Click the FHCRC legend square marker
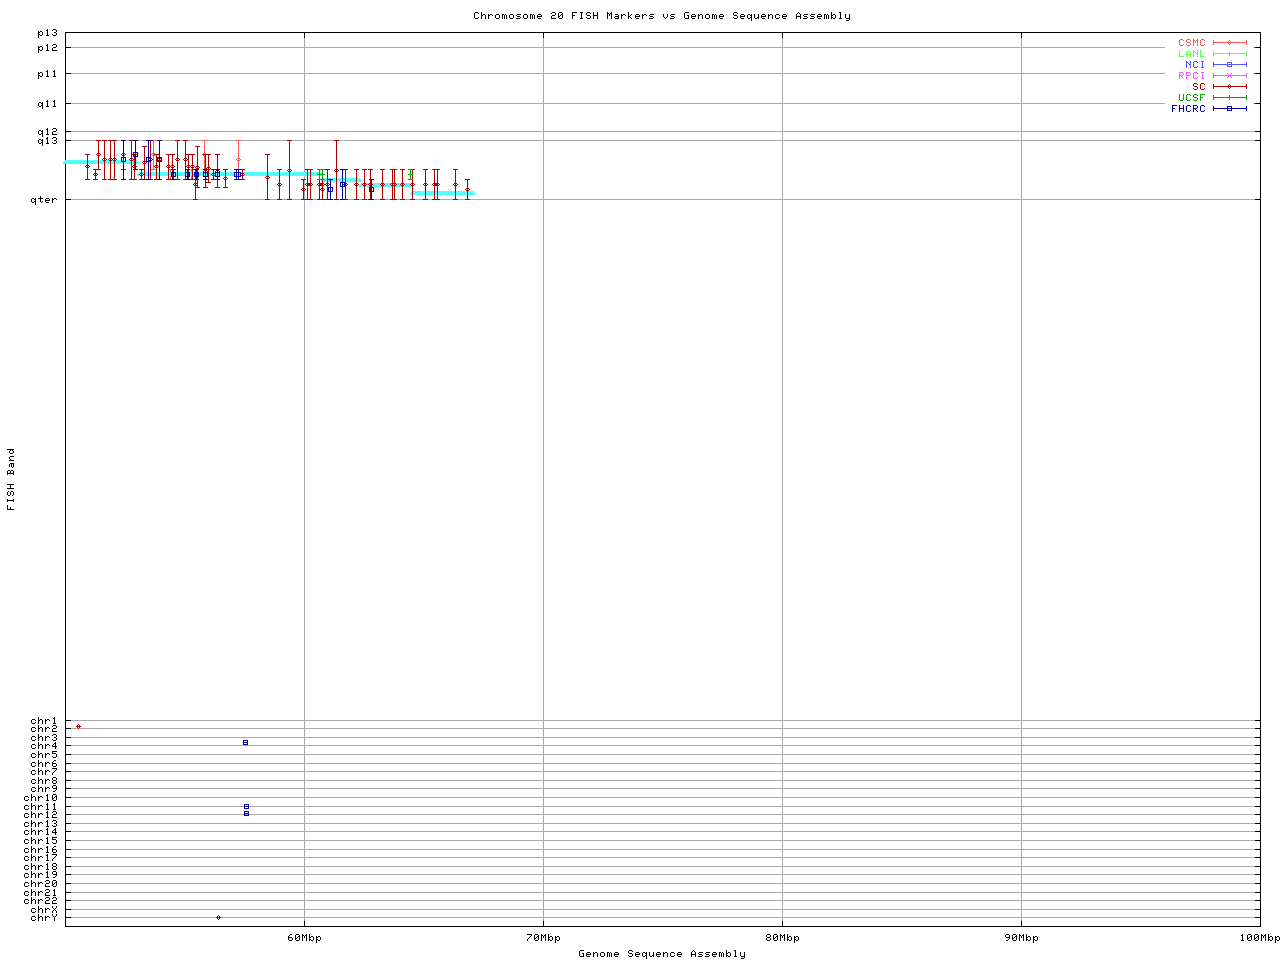The height and width of the screenshot is (960, 1280). pyautogui.click(x=1230, y=109)
